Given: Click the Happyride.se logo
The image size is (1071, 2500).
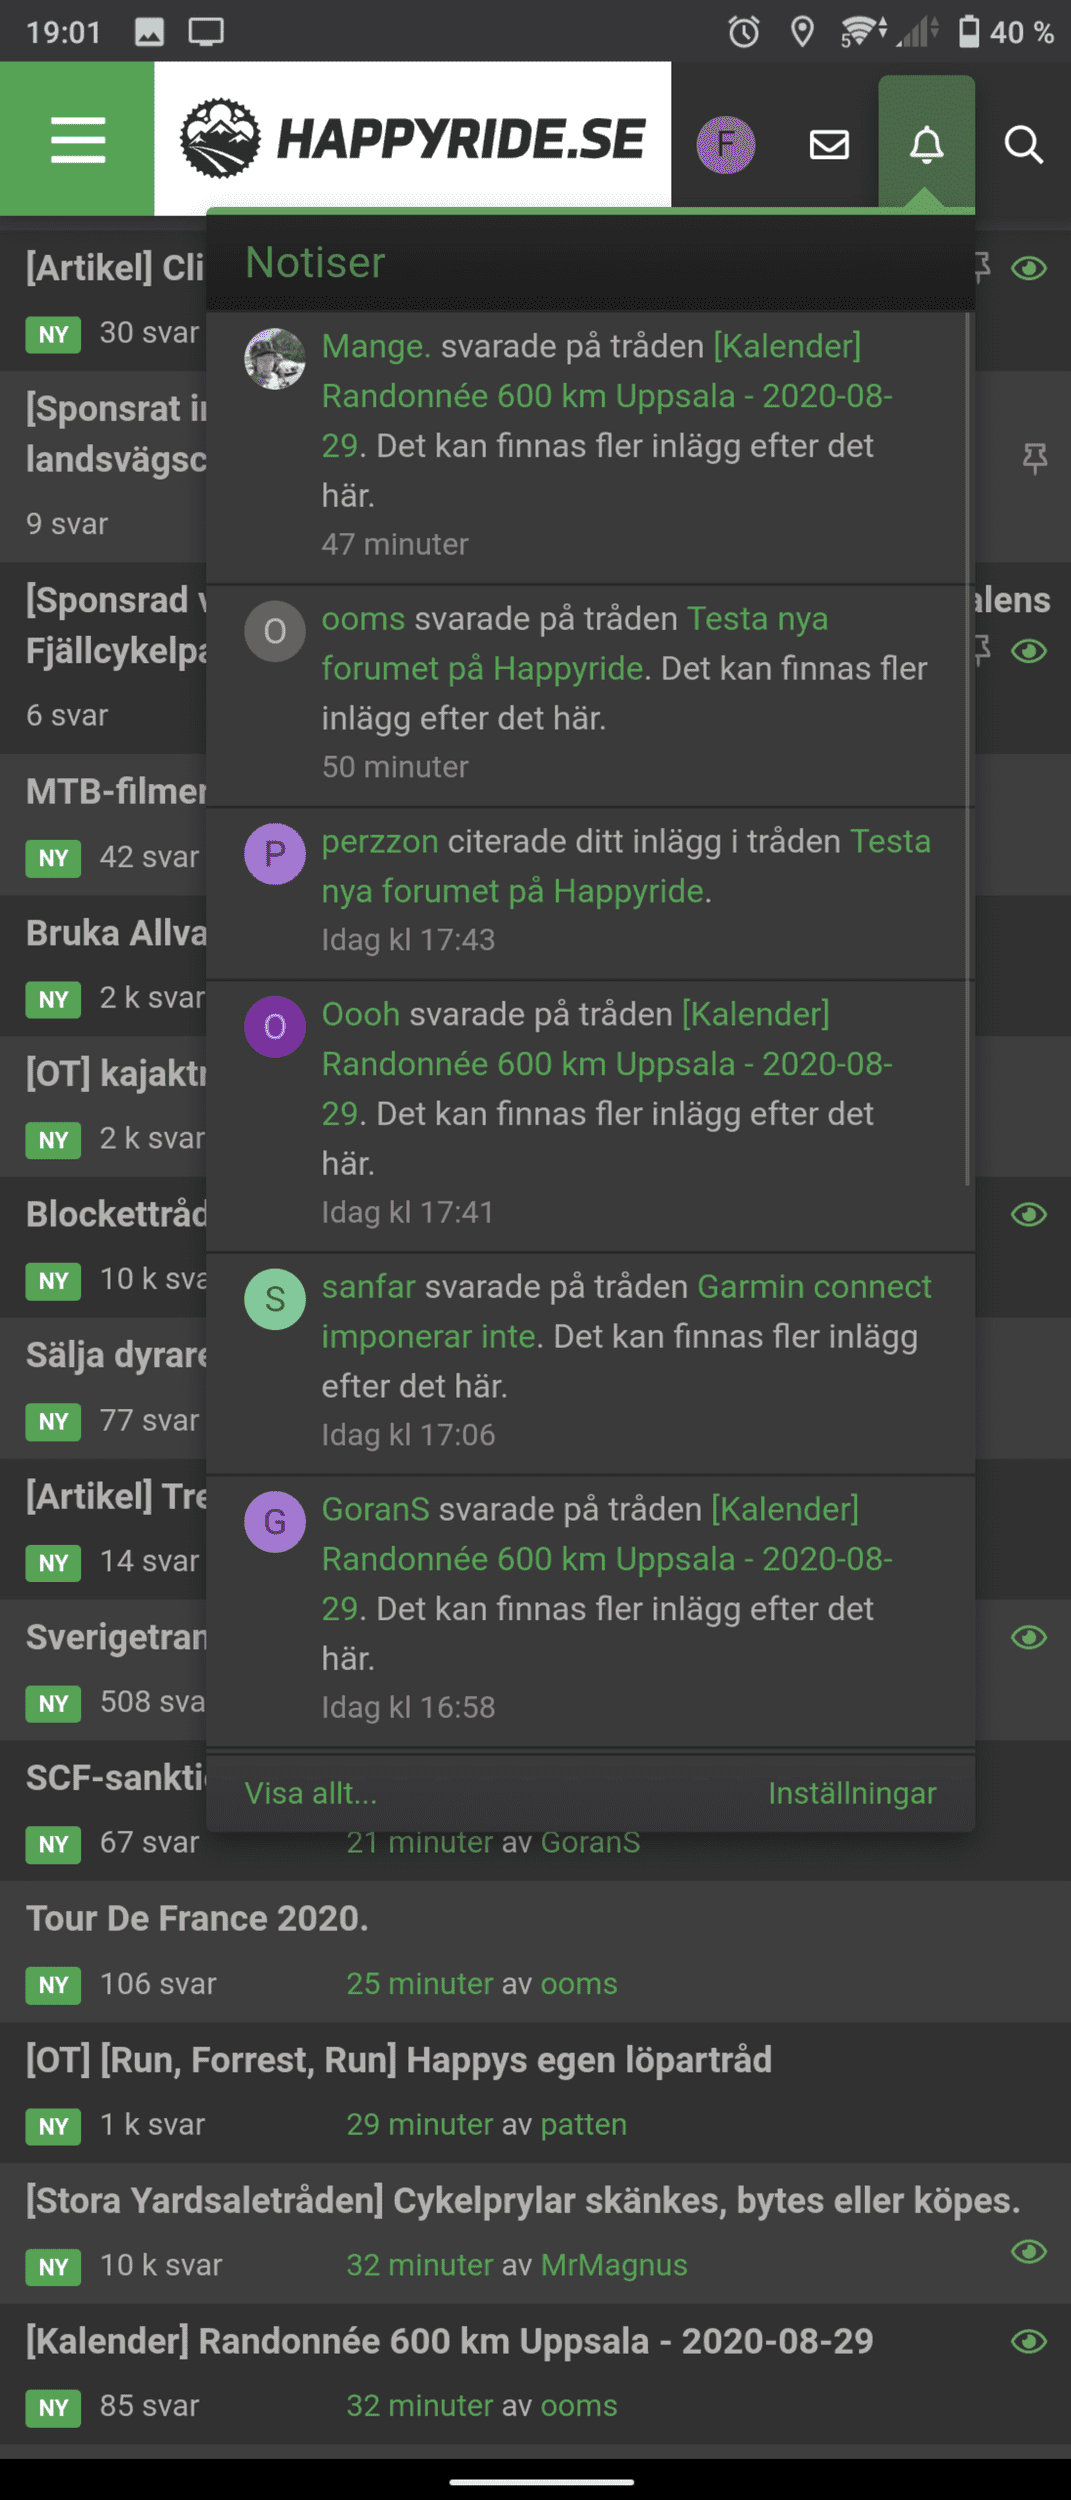Looking at the screenshot, I should point(412,138).
